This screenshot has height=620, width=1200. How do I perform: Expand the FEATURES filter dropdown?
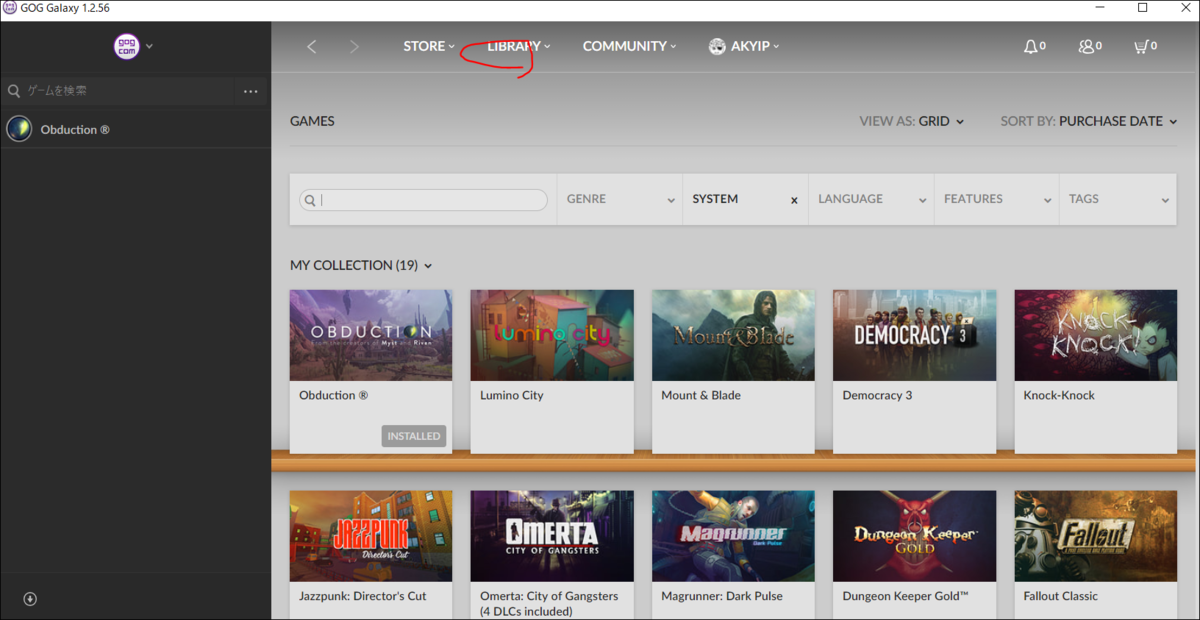pyautogui.click(x=997, y=199)
